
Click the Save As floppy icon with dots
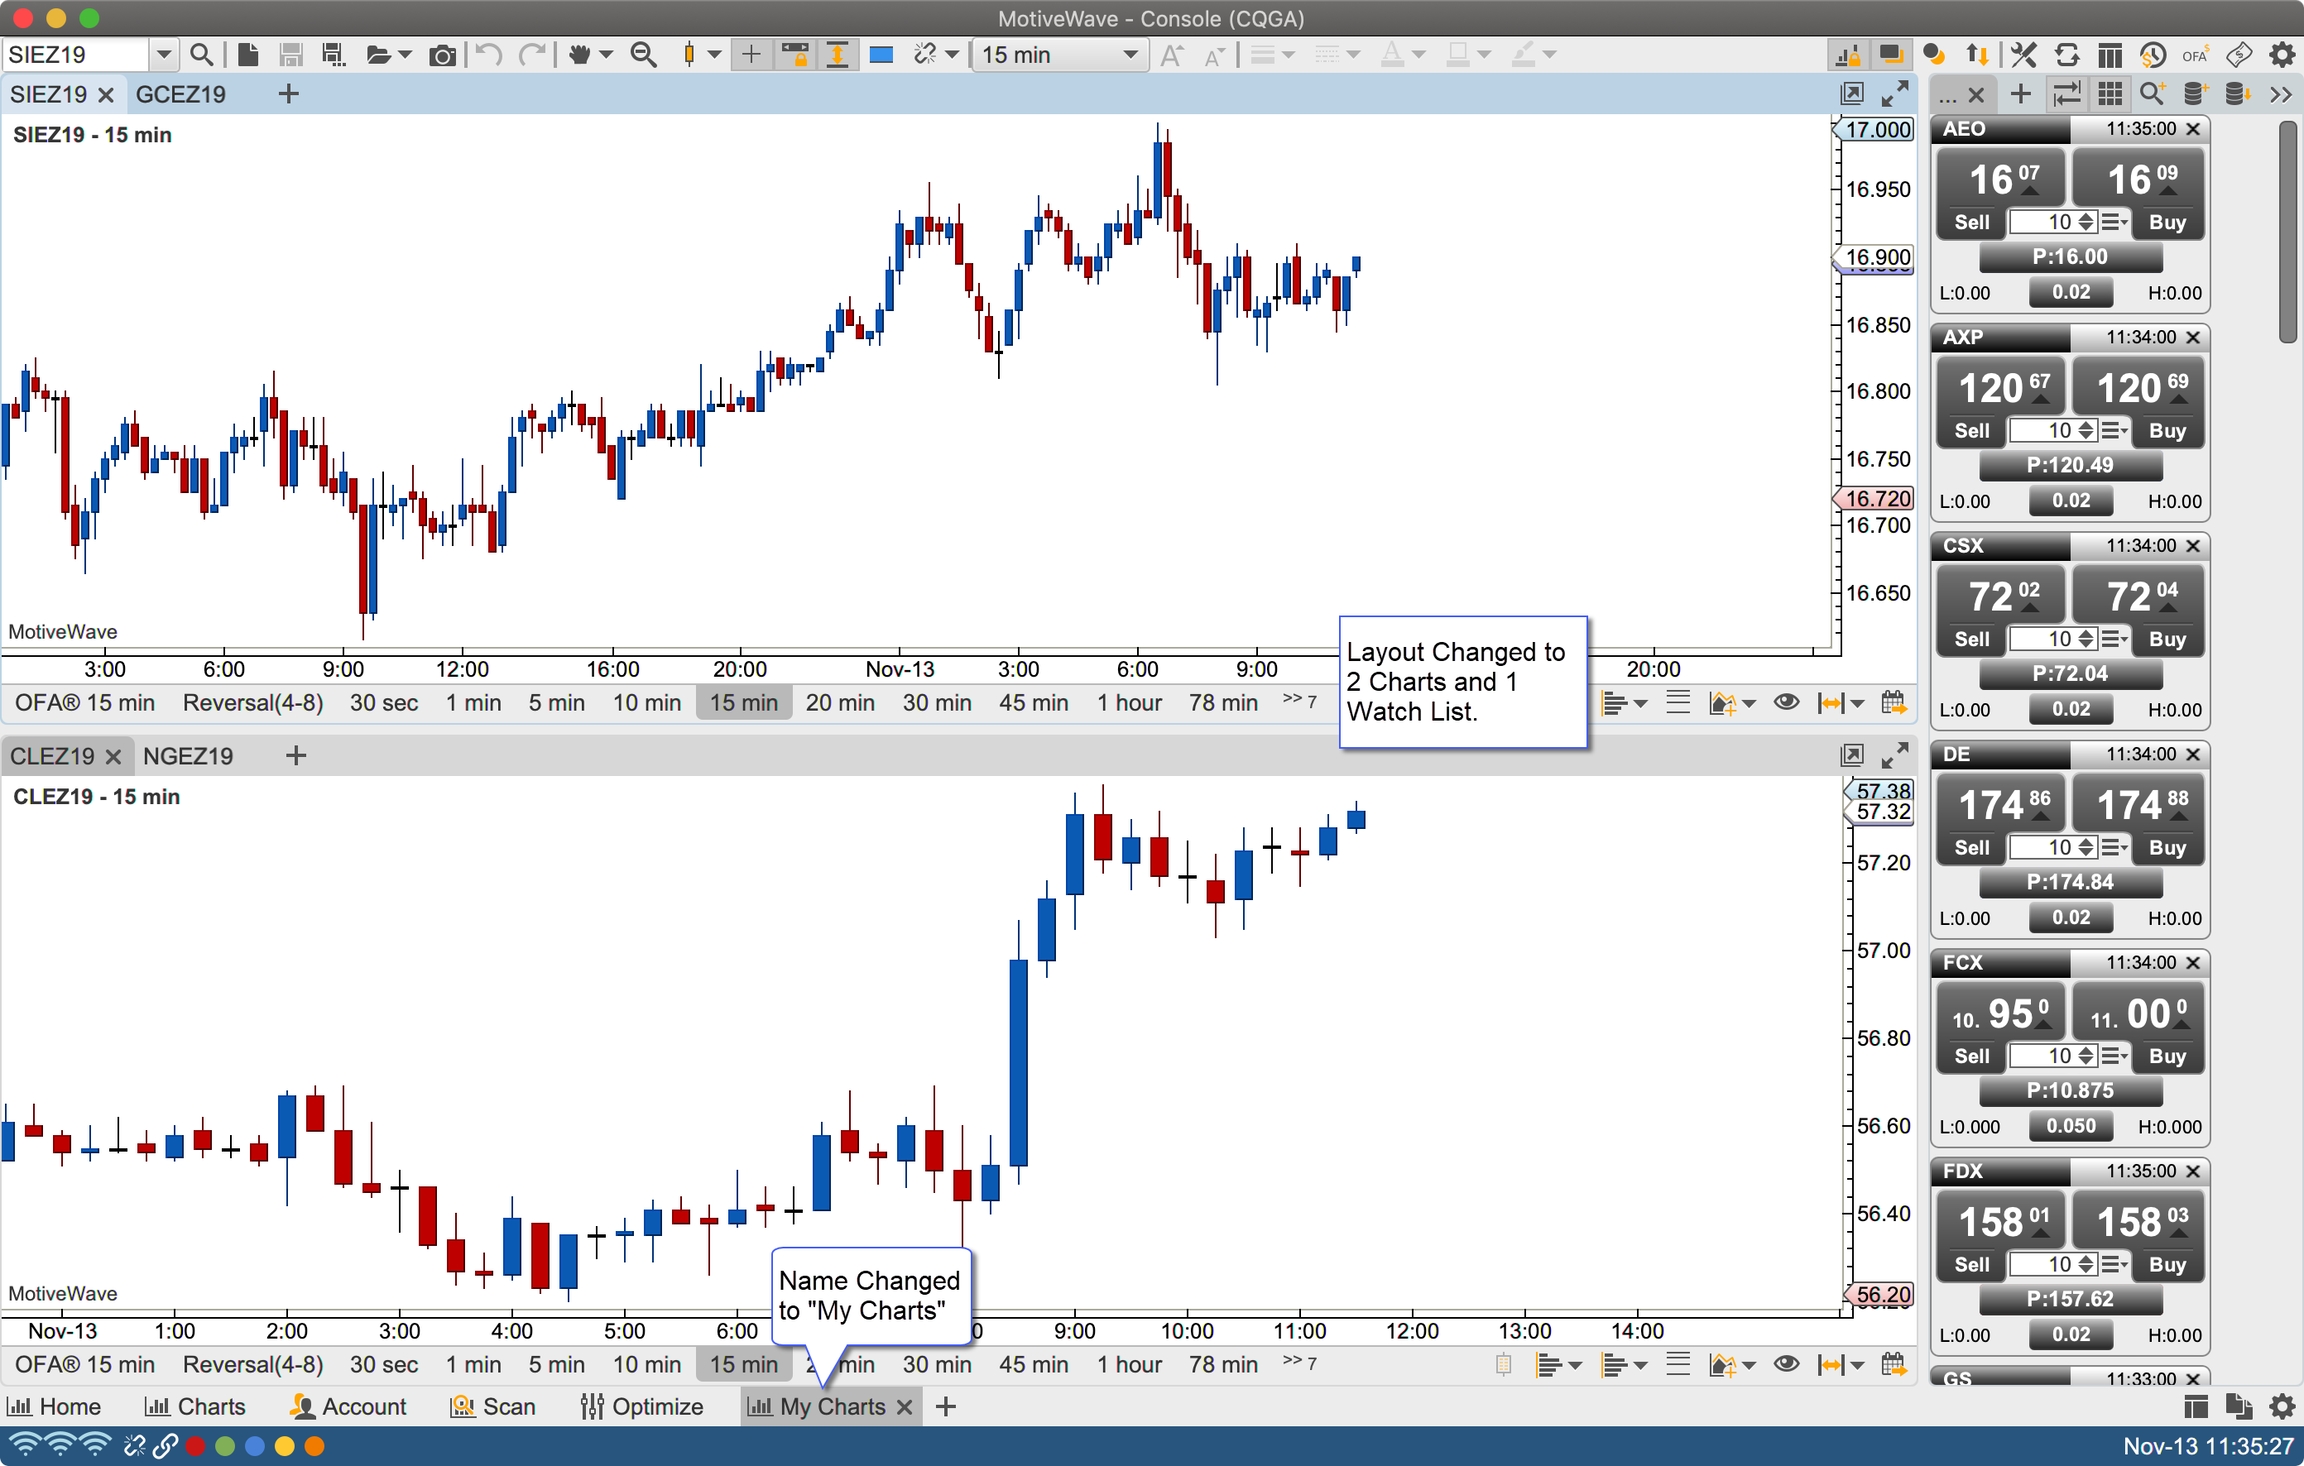[334, 54]
